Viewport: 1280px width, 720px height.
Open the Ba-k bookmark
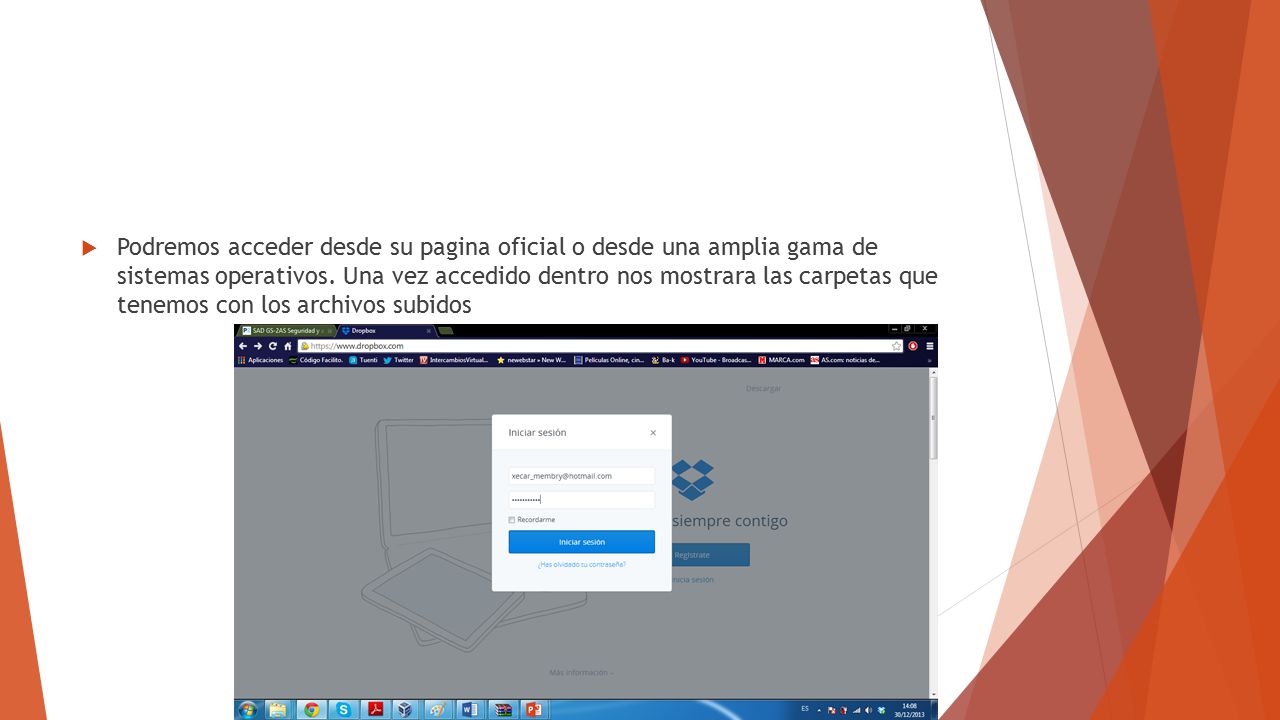tap(663, 360)
